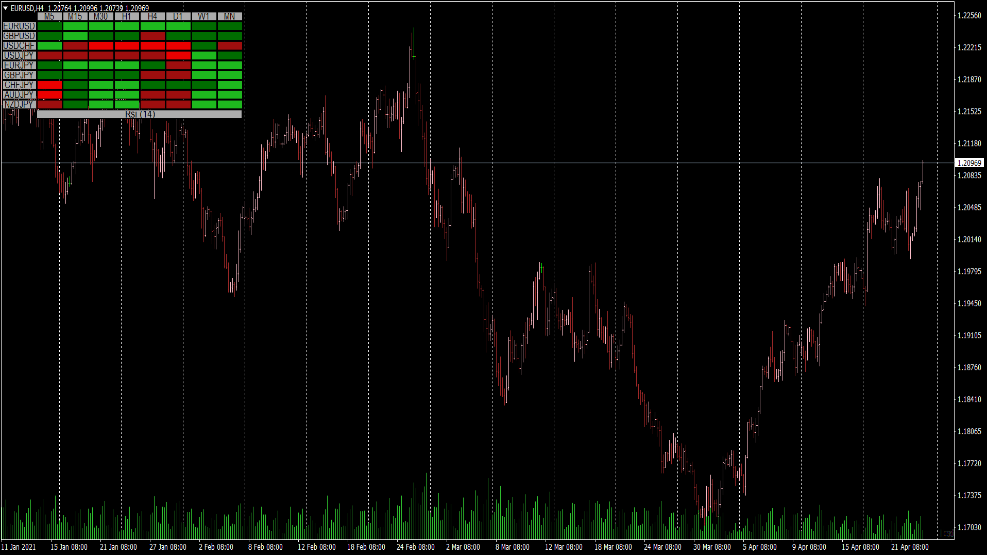Click the 1.20485 price axis label
Image resolution: width=987 pixels, height=555 pixels.
[969, 208]
